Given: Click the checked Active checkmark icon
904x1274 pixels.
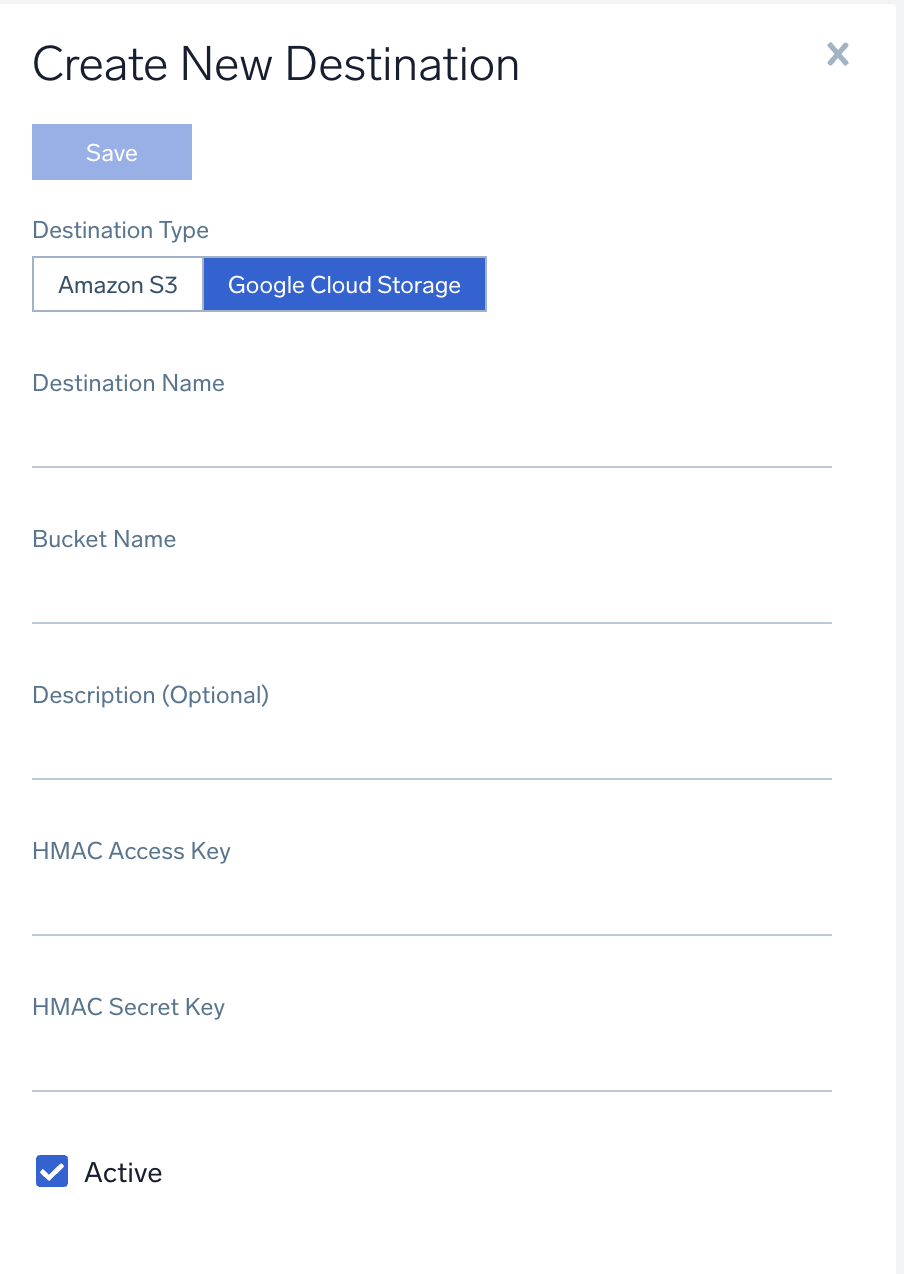Looking at the screenshot, I should click(x=51, y=1171).
